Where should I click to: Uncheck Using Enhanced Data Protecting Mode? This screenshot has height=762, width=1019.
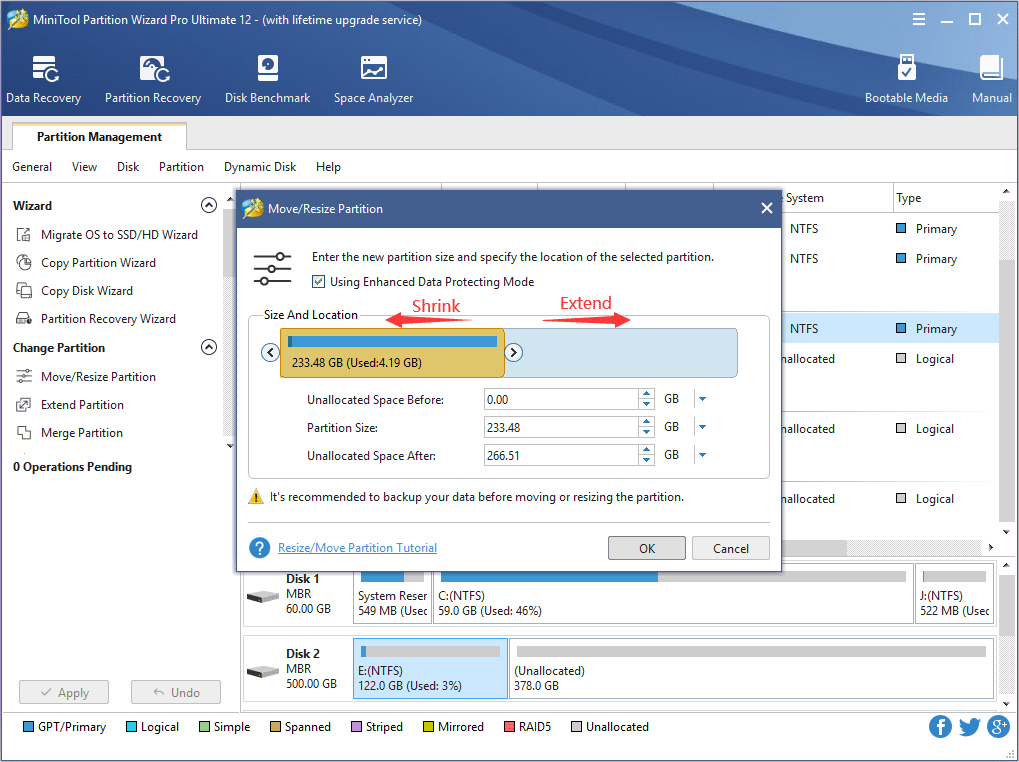click(x=318, y=281)
